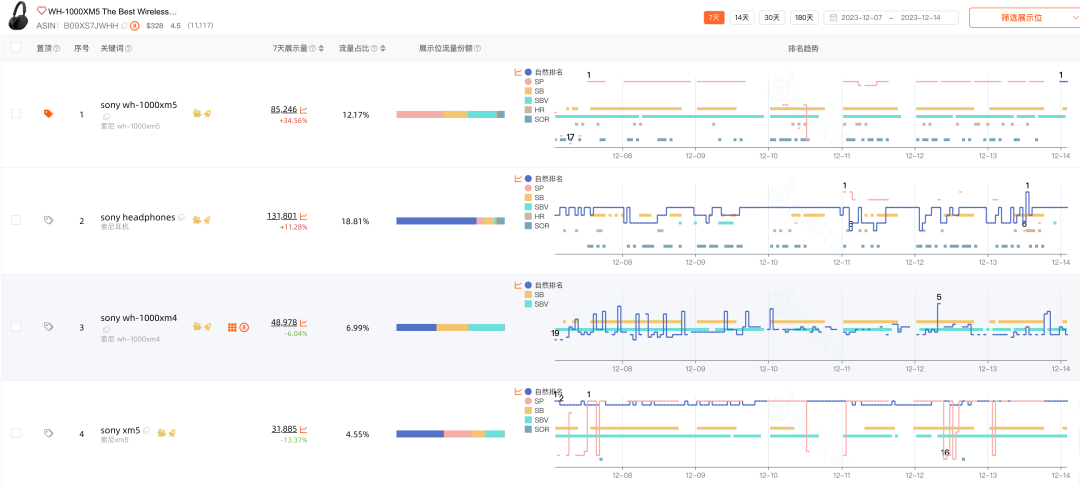Viewport: 1080px width, 486px height.
Task: Click the 18.81% traffic share value
Action: 355,222
